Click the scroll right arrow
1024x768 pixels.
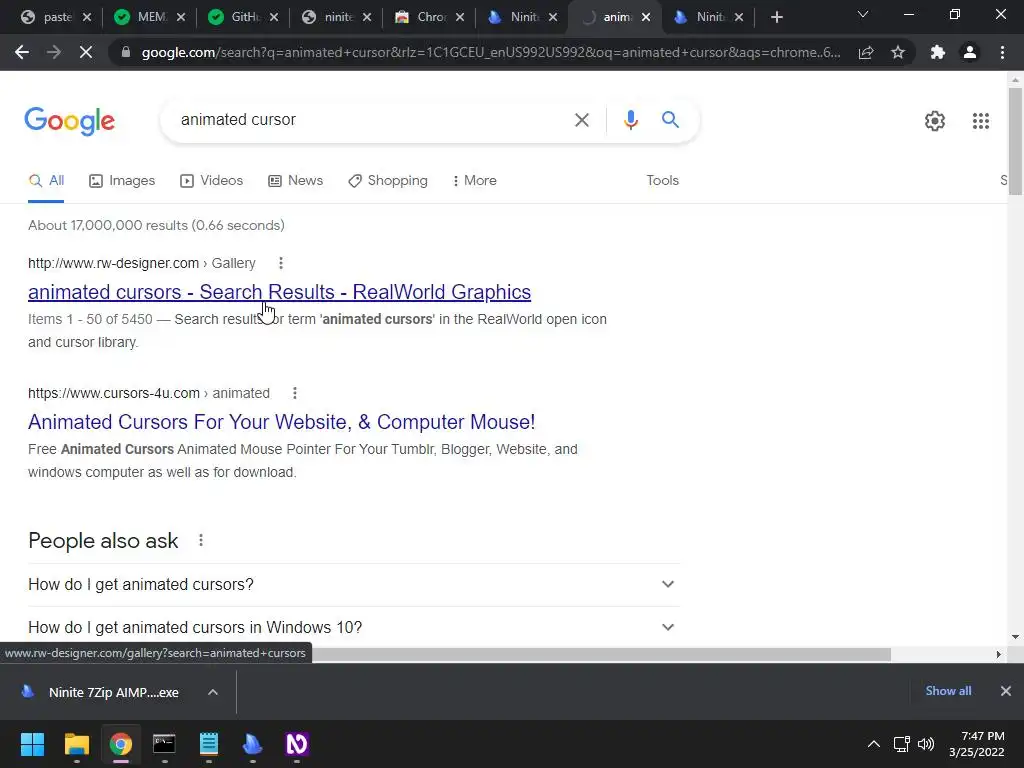pos(999,654)
